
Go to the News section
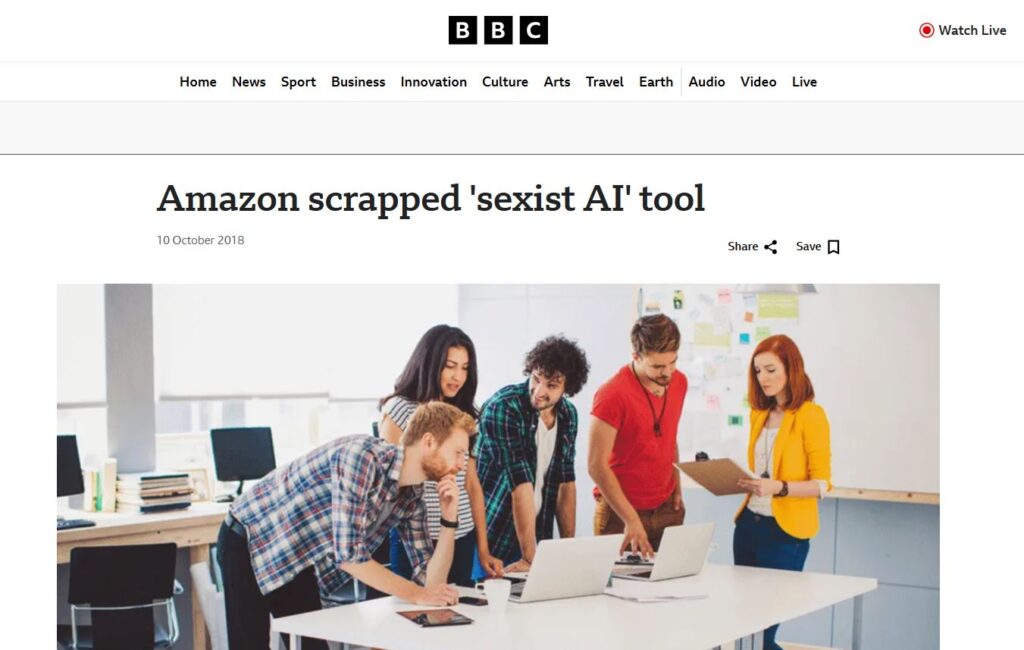[x=249, y=82]
